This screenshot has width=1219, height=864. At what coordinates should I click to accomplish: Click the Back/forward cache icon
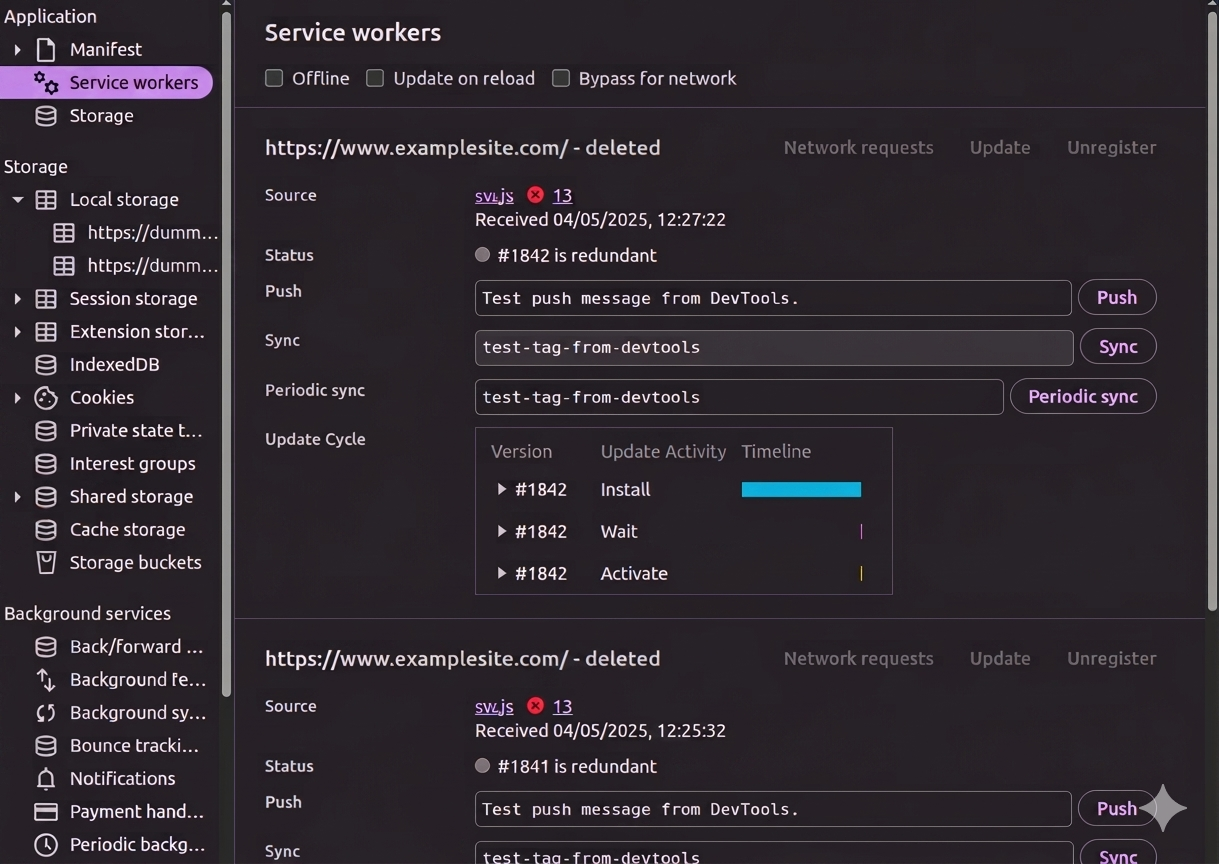[x=46, y=646]
